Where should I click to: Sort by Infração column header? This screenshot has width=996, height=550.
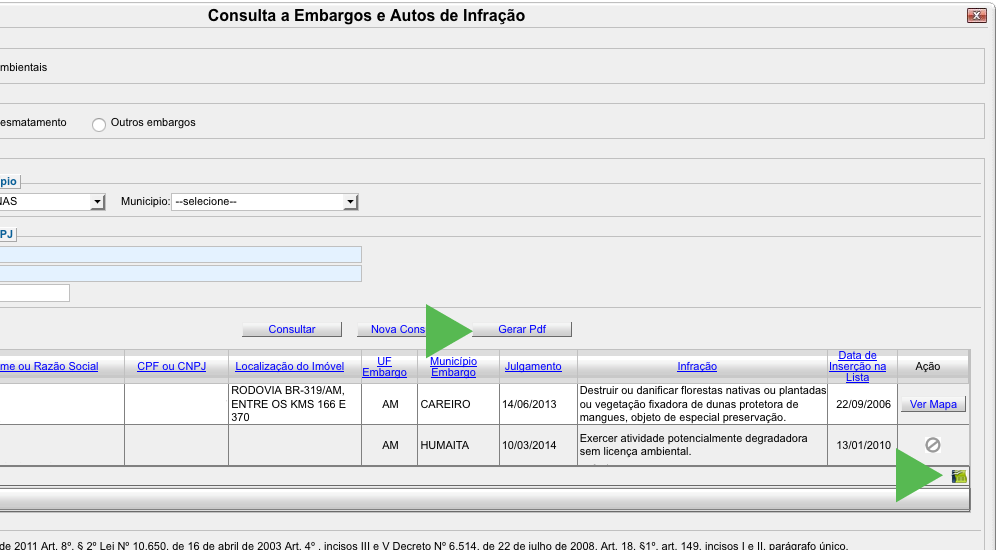click(x=697, y=366)
